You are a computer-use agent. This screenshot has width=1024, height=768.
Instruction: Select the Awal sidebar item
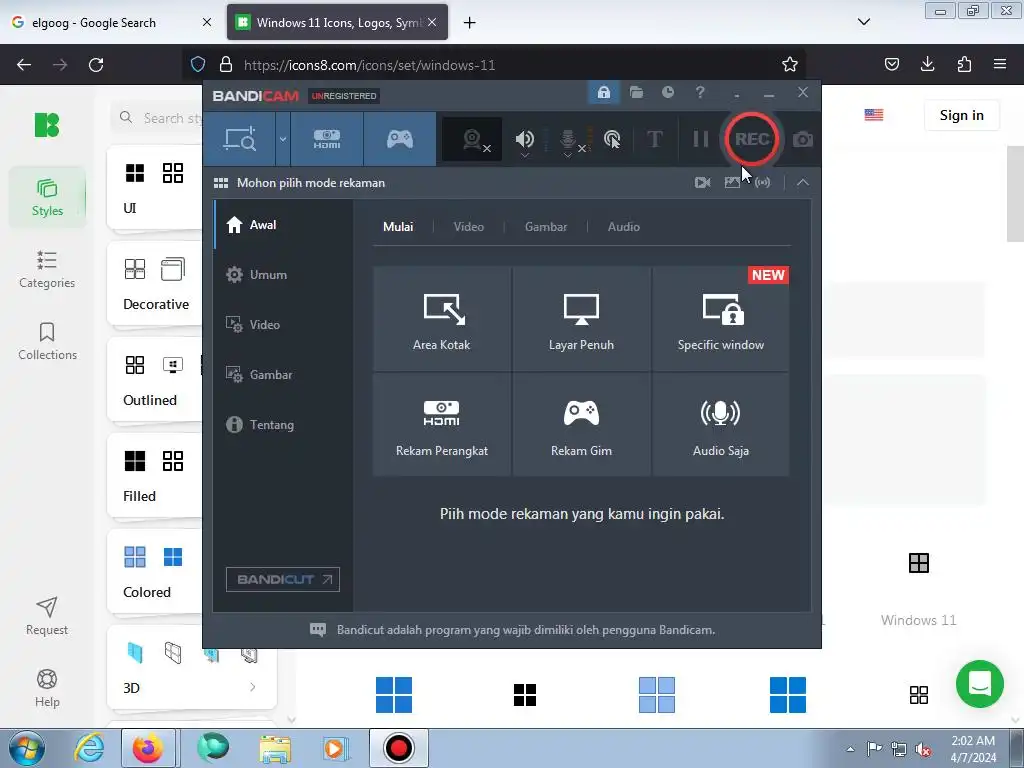(283, 225)
